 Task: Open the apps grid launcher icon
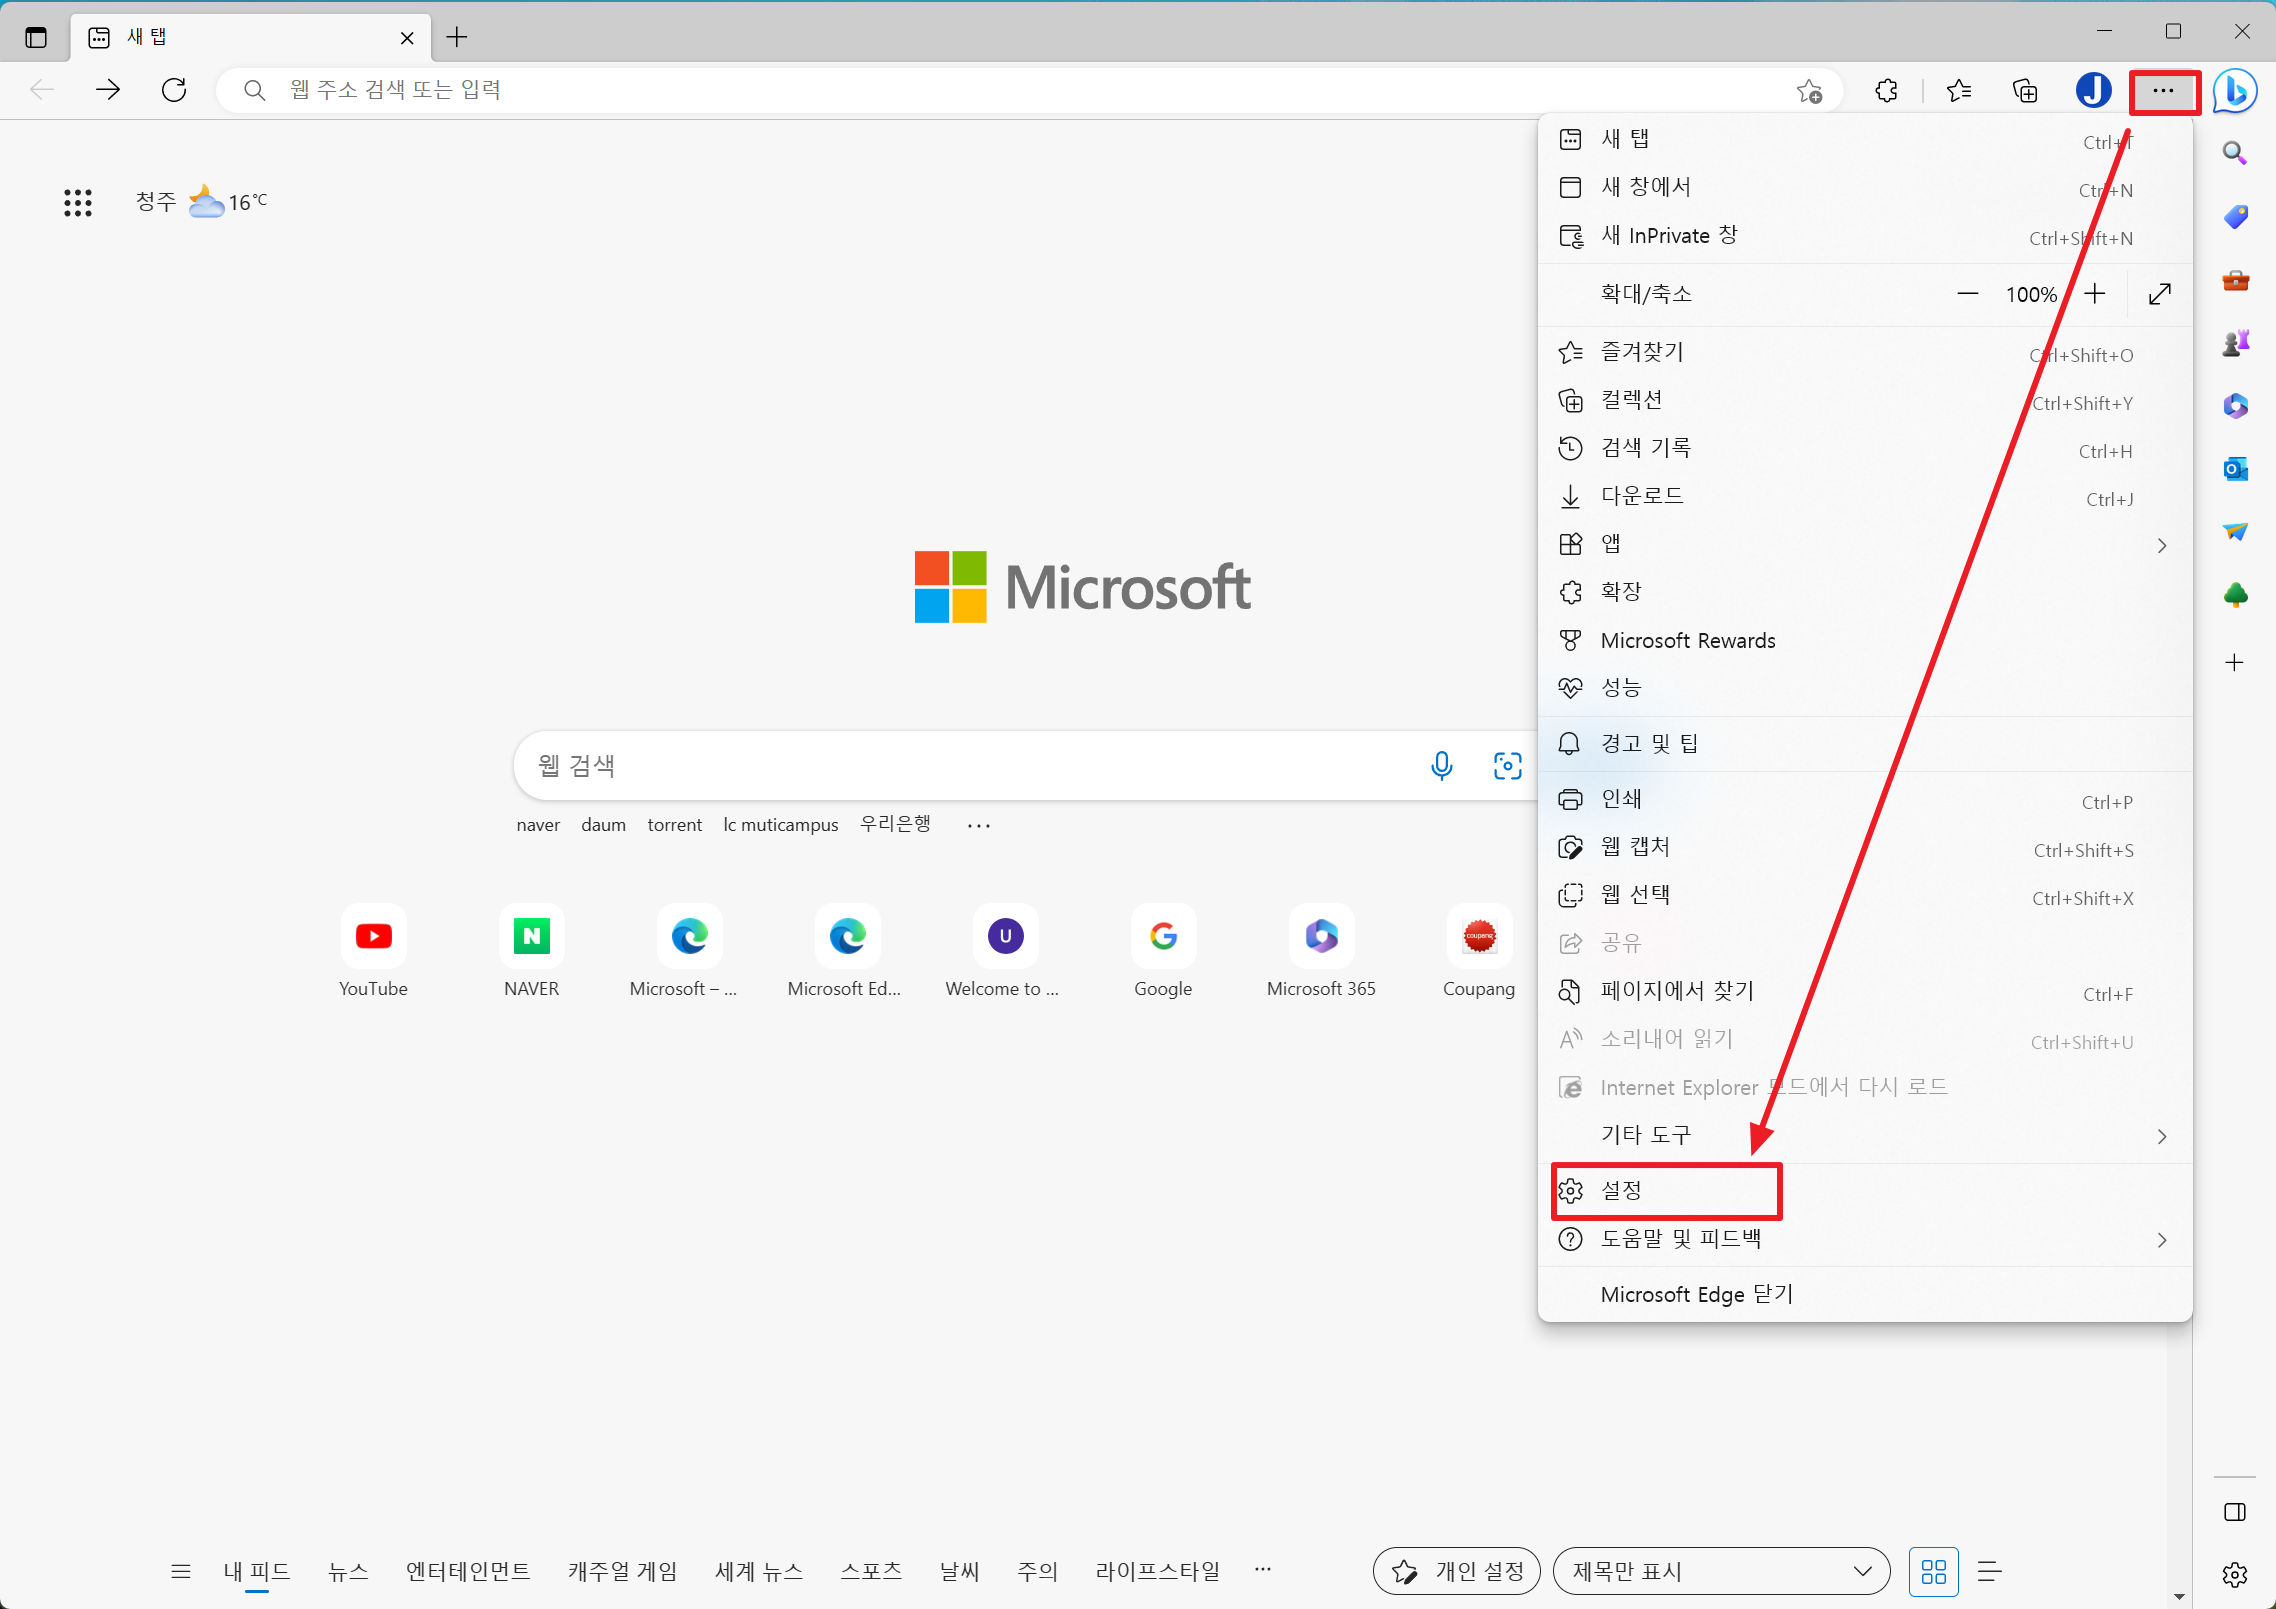78,203
